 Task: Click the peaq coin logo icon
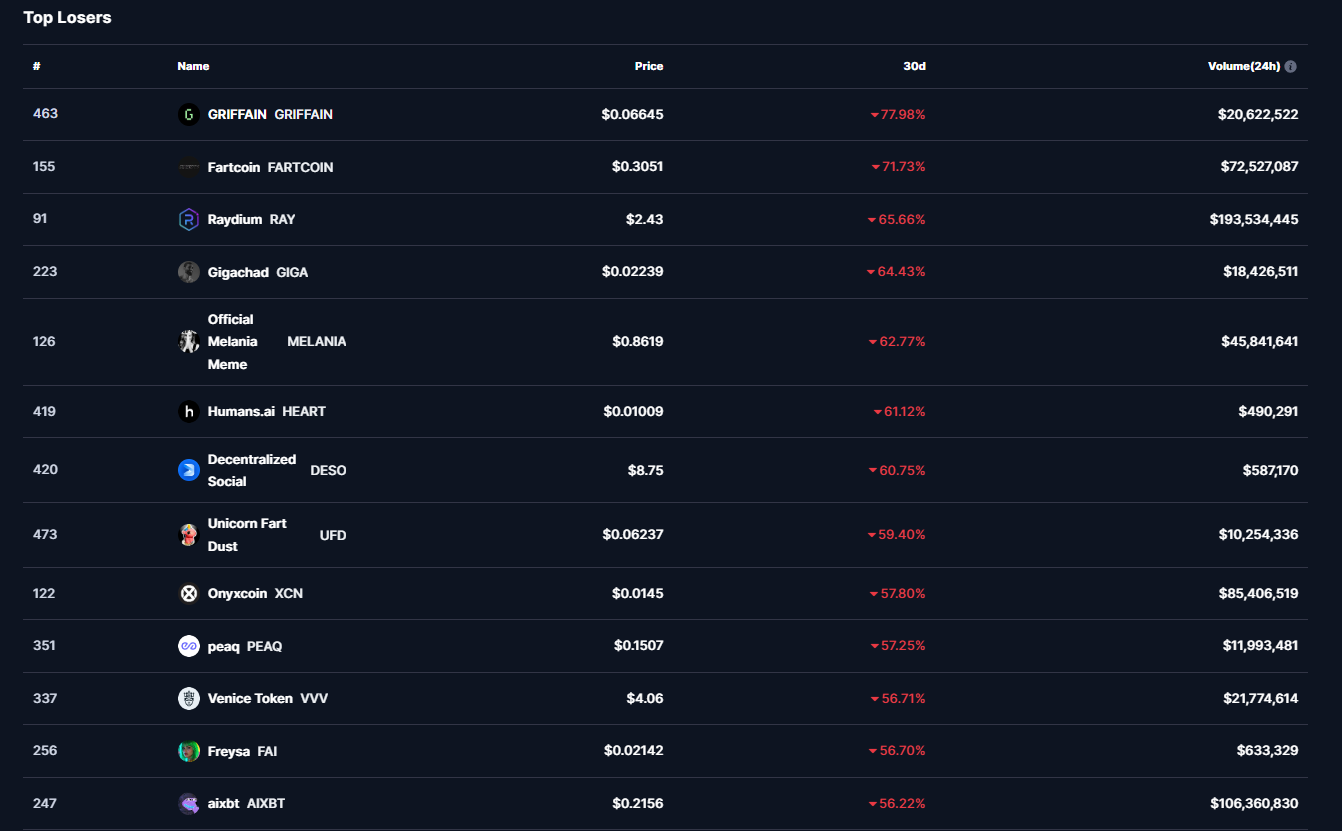[x=188, y=646]
